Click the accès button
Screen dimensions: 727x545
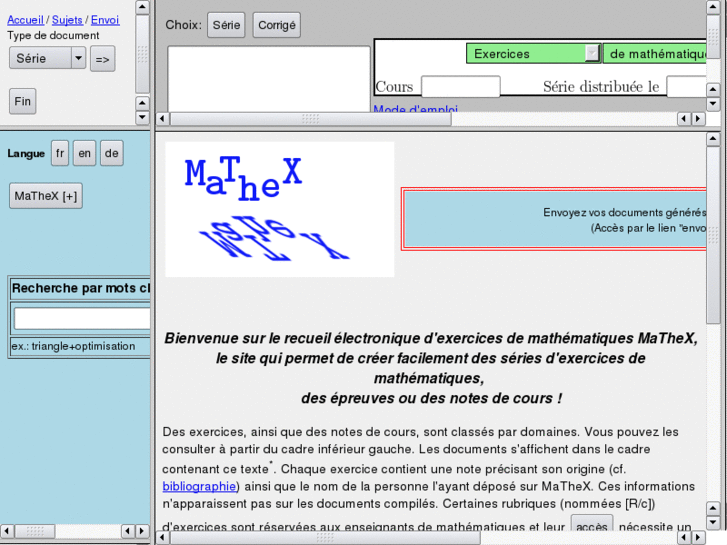click(x=592, y=524)
